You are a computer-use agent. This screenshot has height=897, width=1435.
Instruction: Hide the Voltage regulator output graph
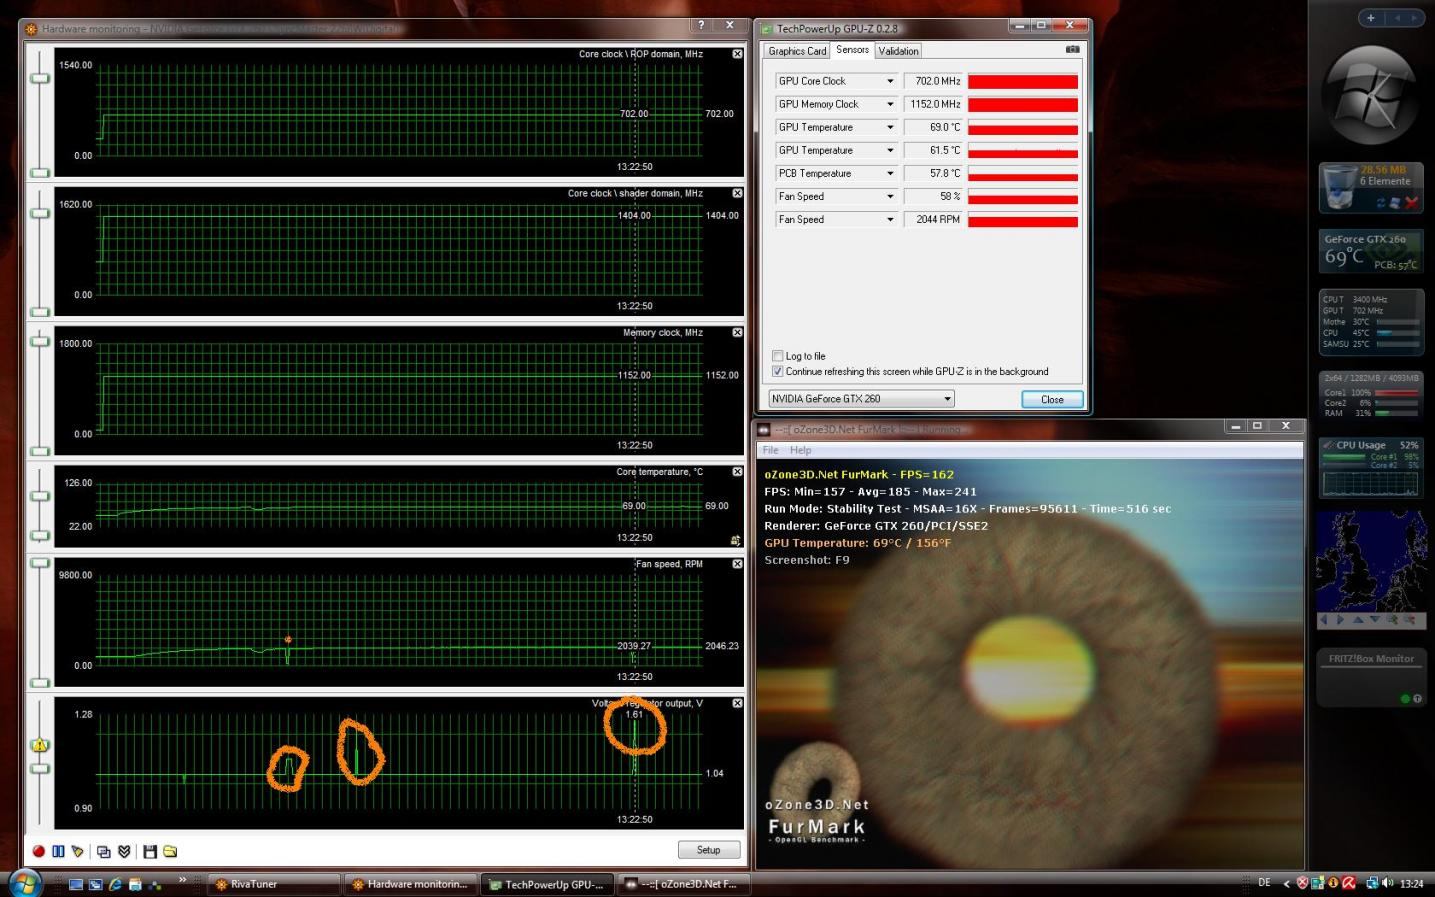pyautogui.click(x=737, y=703)
